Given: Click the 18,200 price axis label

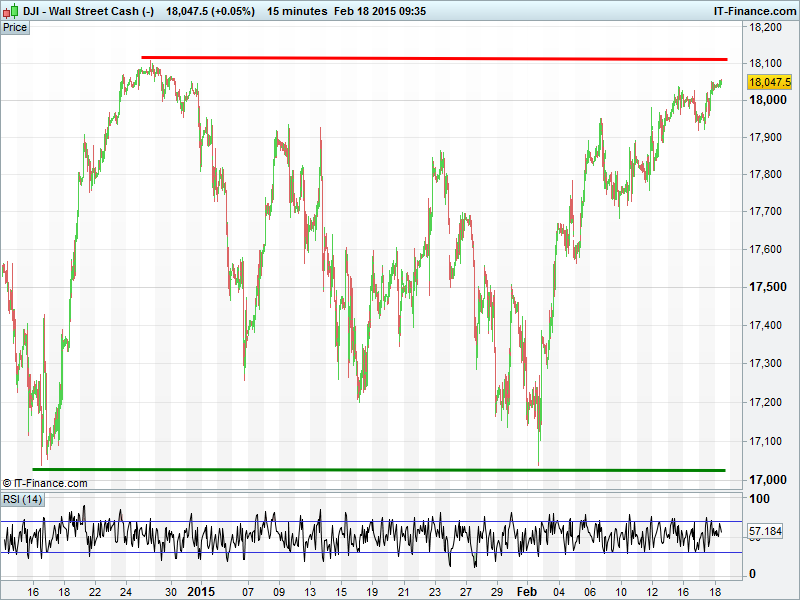Looking at the screenshot, I should pos(765,27).
